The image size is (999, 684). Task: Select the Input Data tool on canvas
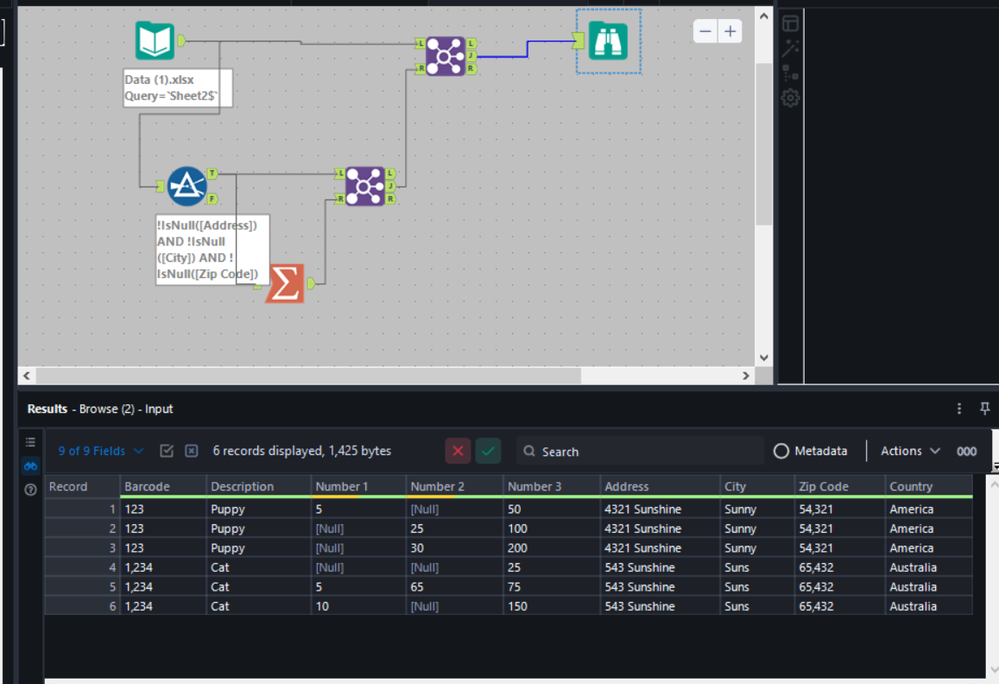(x=155, y=41)
